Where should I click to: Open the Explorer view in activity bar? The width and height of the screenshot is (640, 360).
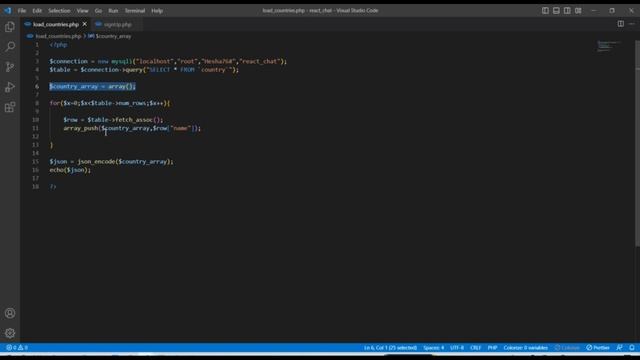coord(10,27)
